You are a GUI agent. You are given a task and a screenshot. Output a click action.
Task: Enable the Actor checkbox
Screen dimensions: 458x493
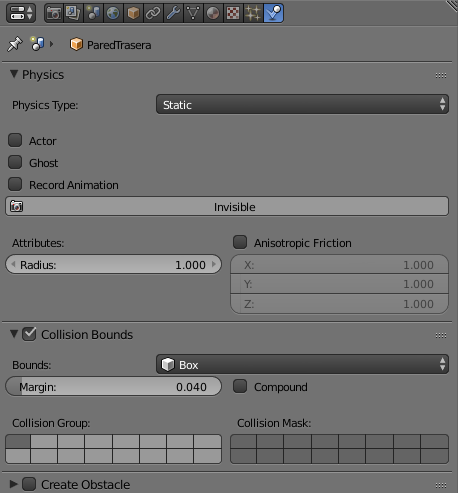15,140
